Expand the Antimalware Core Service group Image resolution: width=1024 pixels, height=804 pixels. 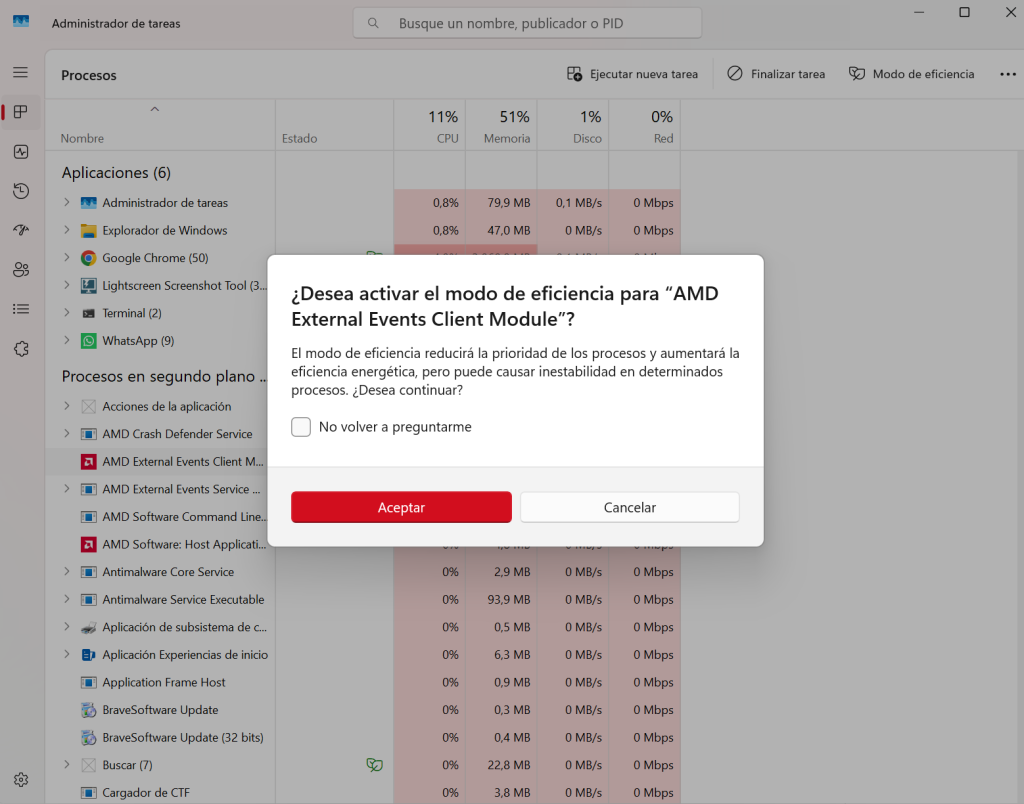pos(67,571)
